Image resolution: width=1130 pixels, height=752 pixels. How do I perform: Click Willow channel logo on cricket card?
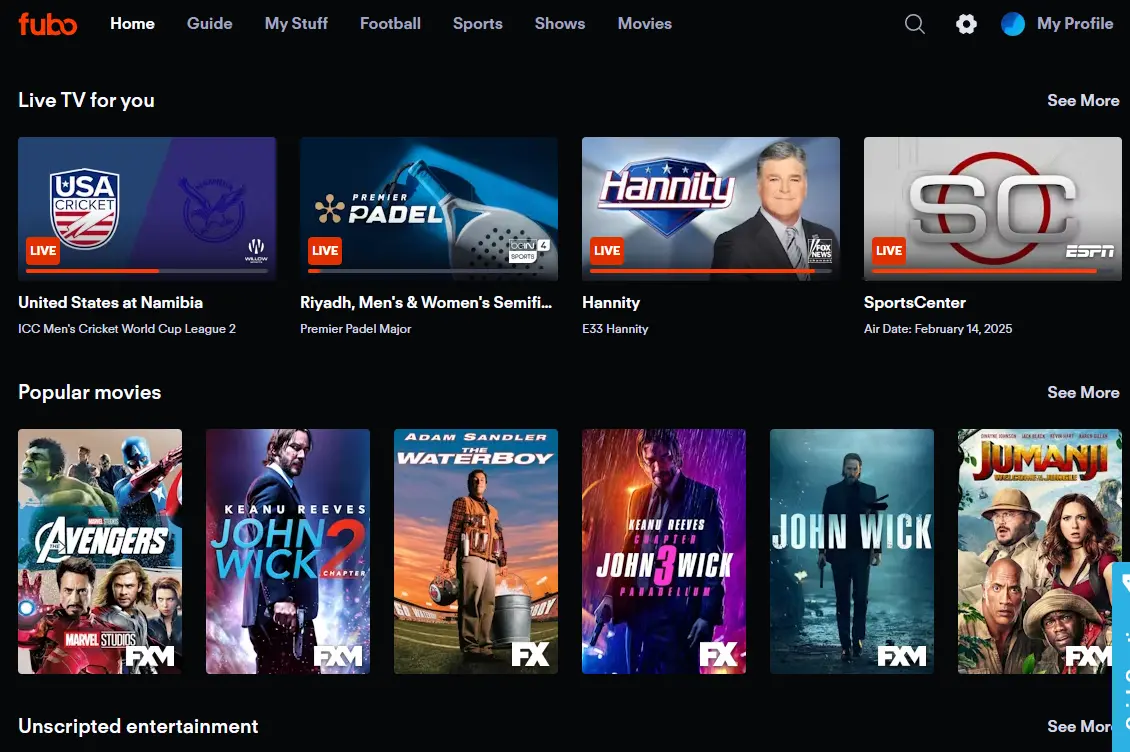click(x=256, y=250)
